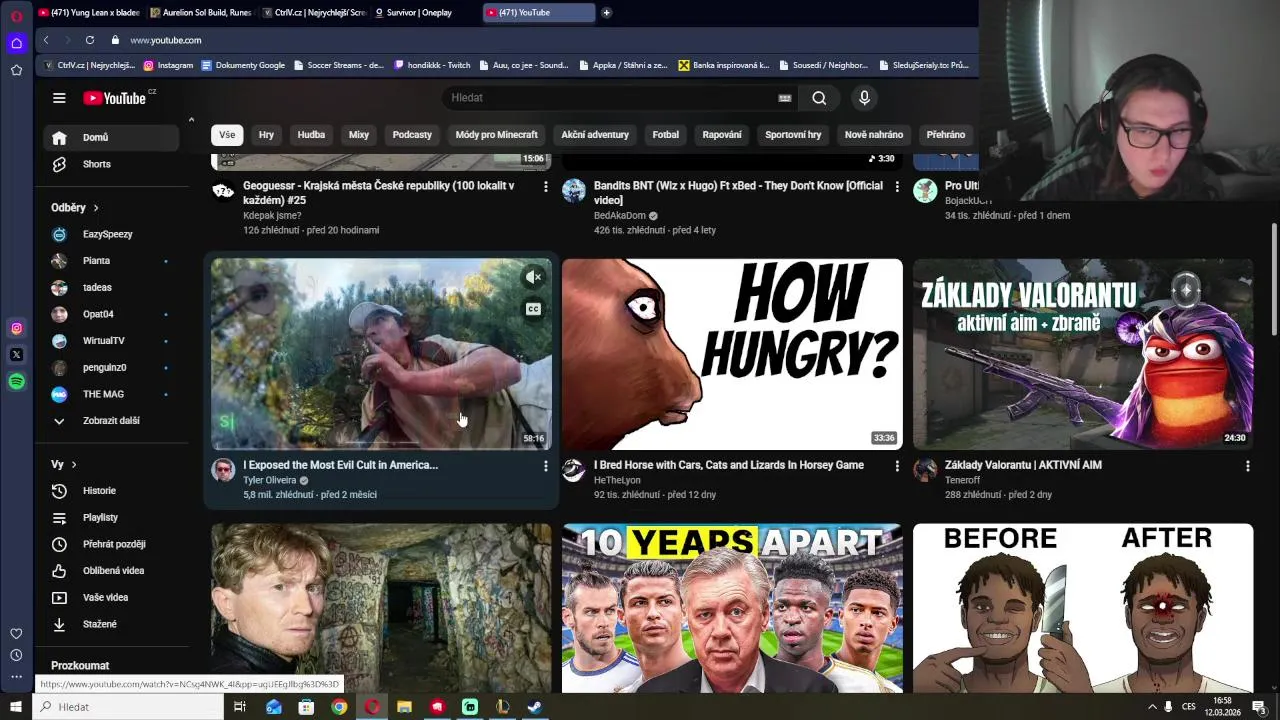Viewport: 1280px width, 720px height.
Task: Toggle mute on the video preview
Action: (x=533, y=277)
